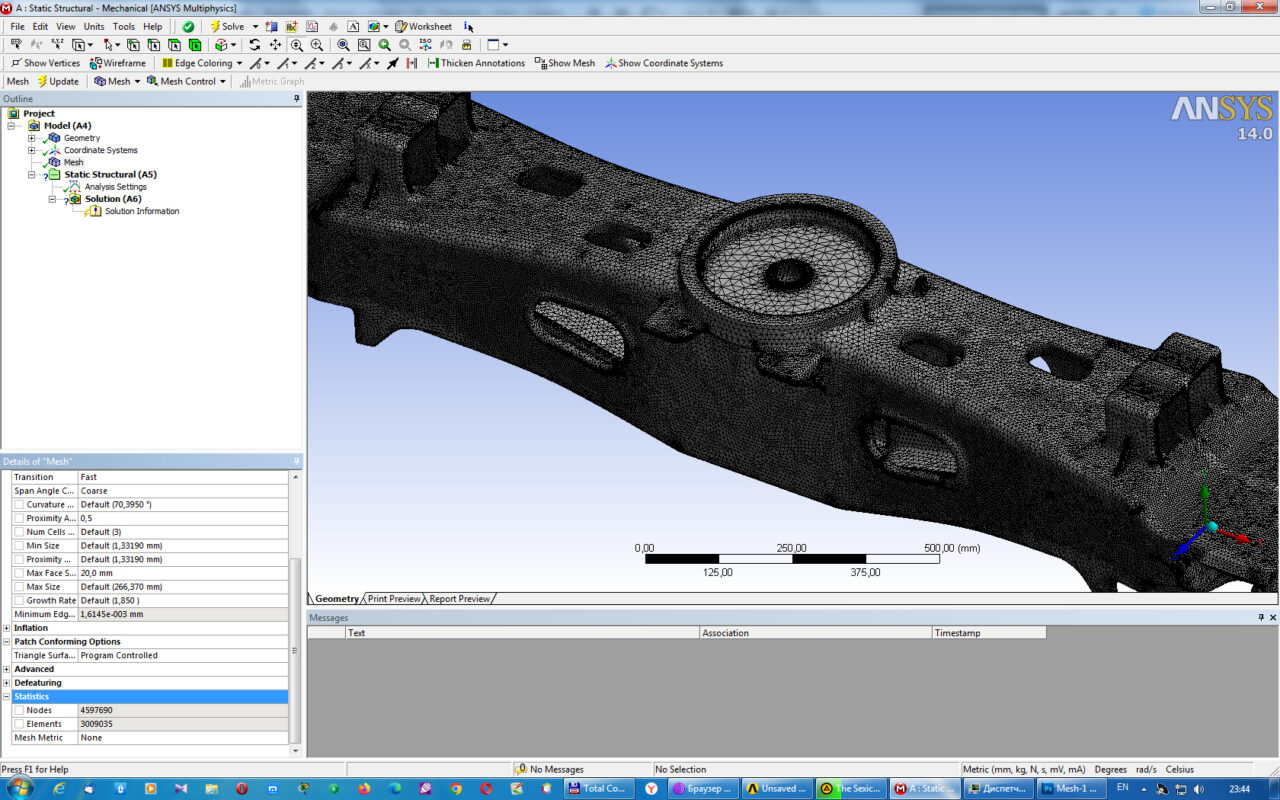The image size is (1280, 800).
Task: Toggle Show Mesh display
Action: [565, 63]
